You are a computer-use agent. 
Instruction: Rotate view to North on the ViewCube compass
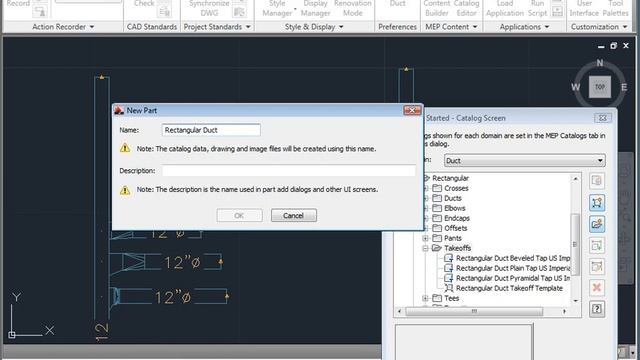click(x=600, y=63)
